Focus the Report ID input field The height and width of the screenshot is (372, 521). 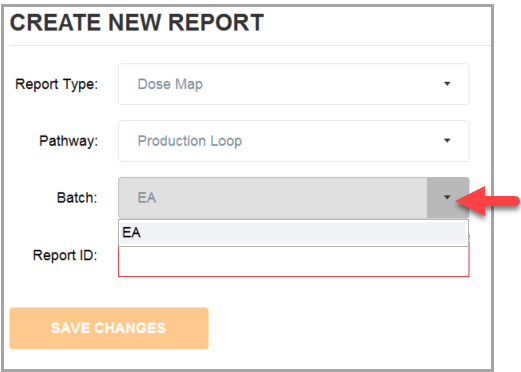(294, 261)
